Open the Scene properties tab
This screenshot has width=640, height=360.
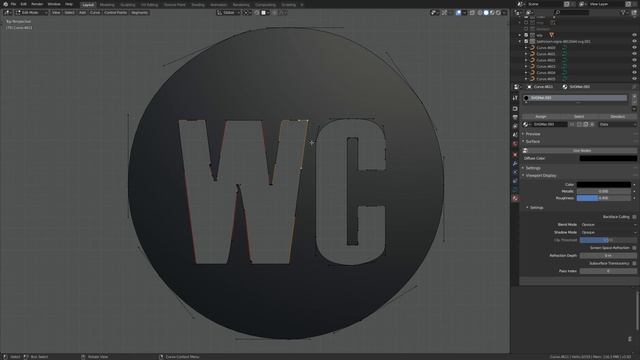click(x=515, y=134)
